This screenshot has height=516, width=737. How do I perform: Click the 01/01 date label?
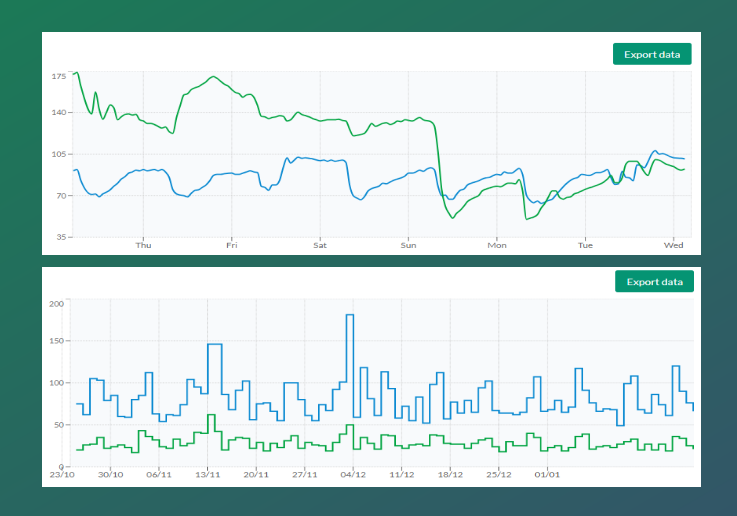547,475
